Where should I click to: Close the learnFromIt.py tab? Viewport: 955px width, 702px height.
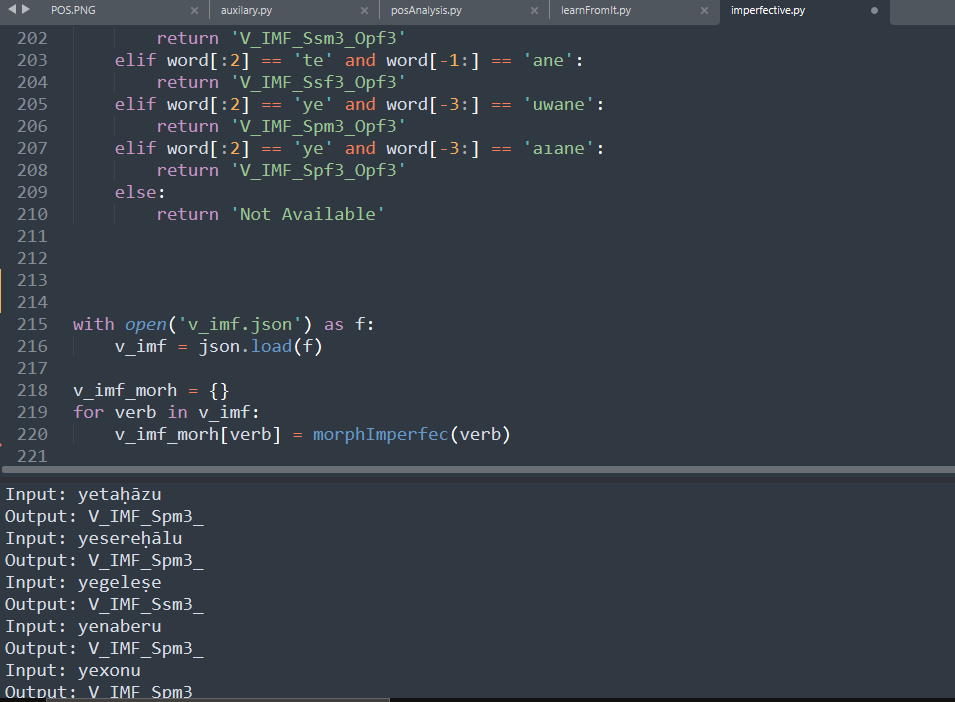(704, 11)
